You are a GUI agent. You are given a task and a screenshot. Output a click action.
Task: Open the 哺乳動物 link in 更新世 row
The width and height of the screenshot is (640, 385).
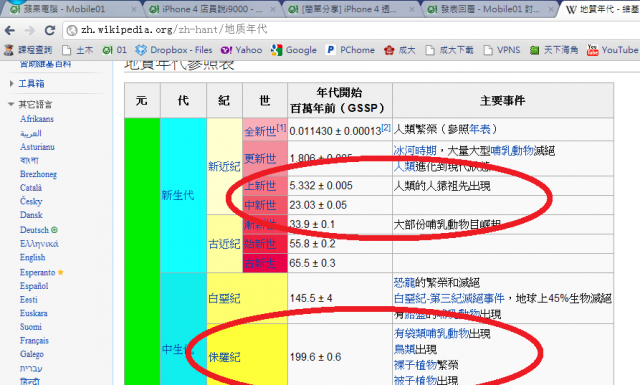[x=512, y=151]
